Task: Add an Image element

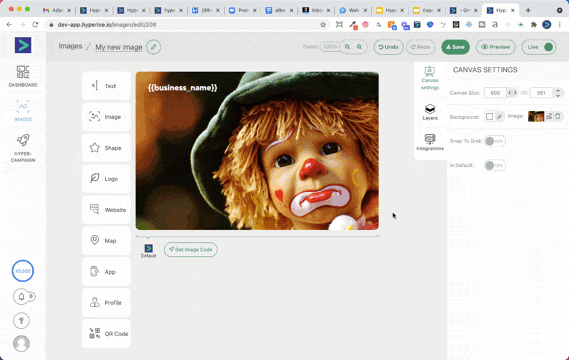Action: coord(106,117)
